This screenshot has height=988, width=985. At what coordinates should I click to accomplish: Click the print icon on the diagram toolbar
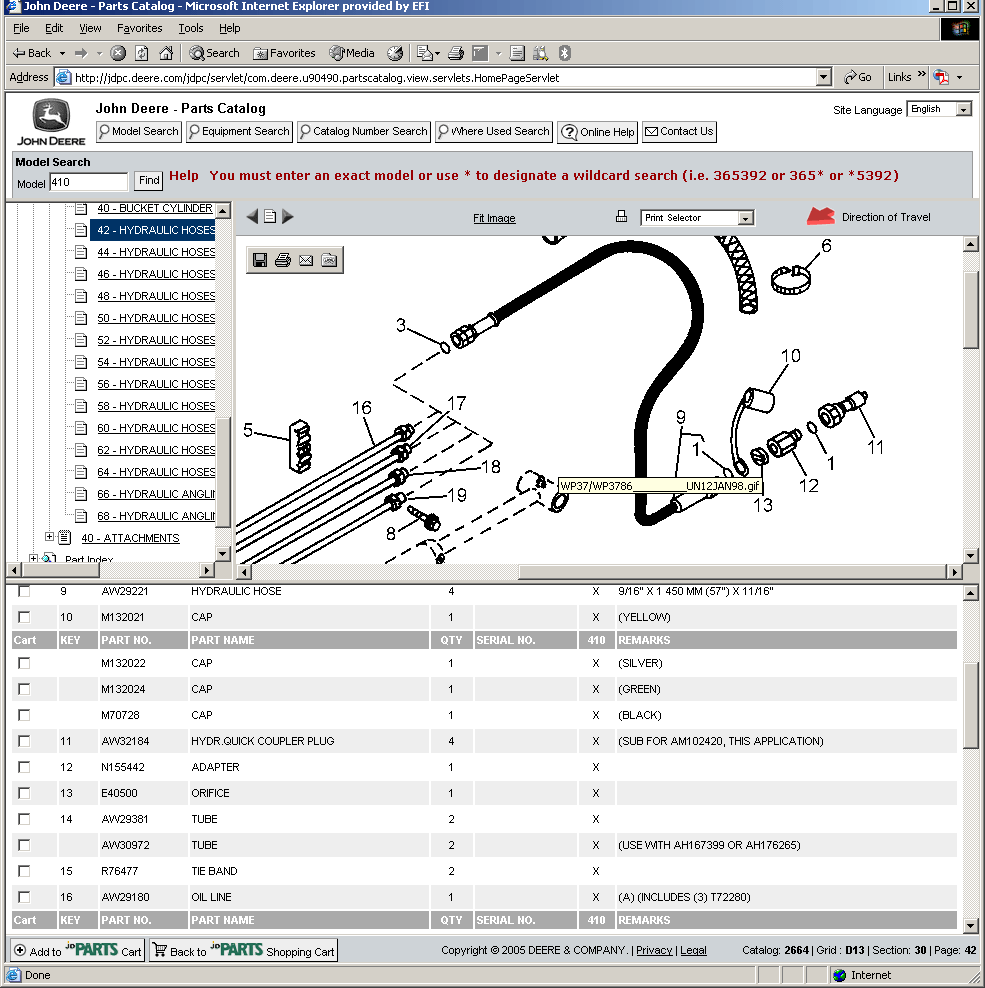point(283,260)
